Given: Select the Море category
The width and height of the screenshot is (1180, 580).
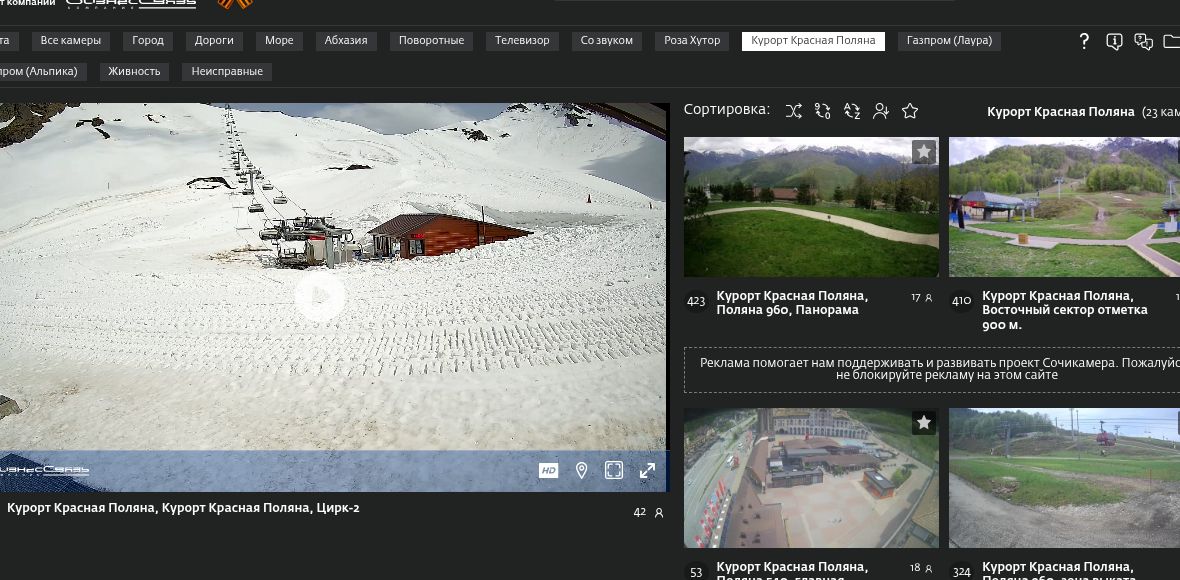Looking at the screenshot, I should 279,41.
